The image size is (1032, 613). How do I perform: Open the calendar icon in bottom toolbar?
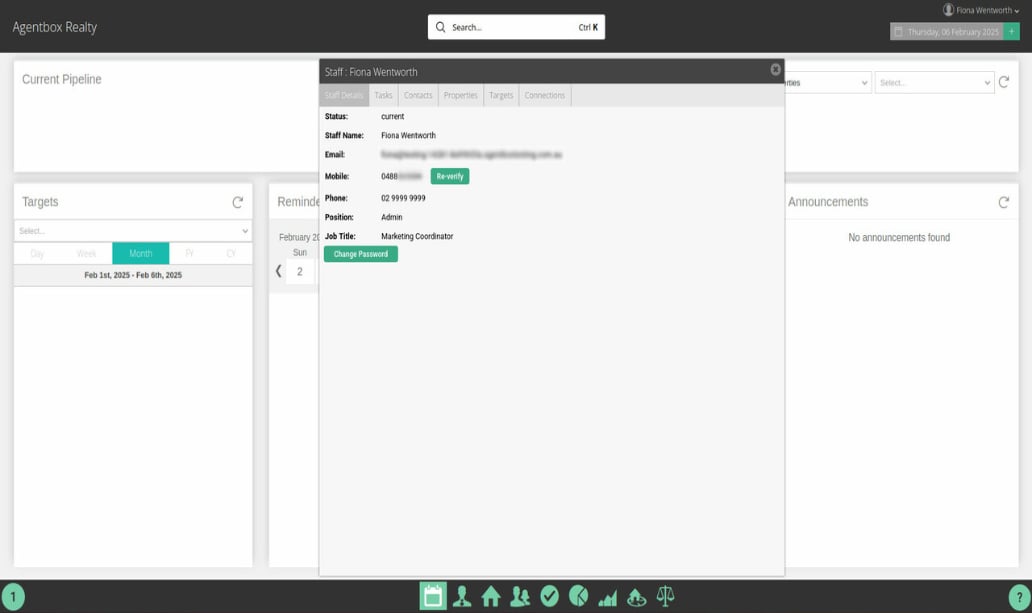pyautogui.click(x=432, y=596)
